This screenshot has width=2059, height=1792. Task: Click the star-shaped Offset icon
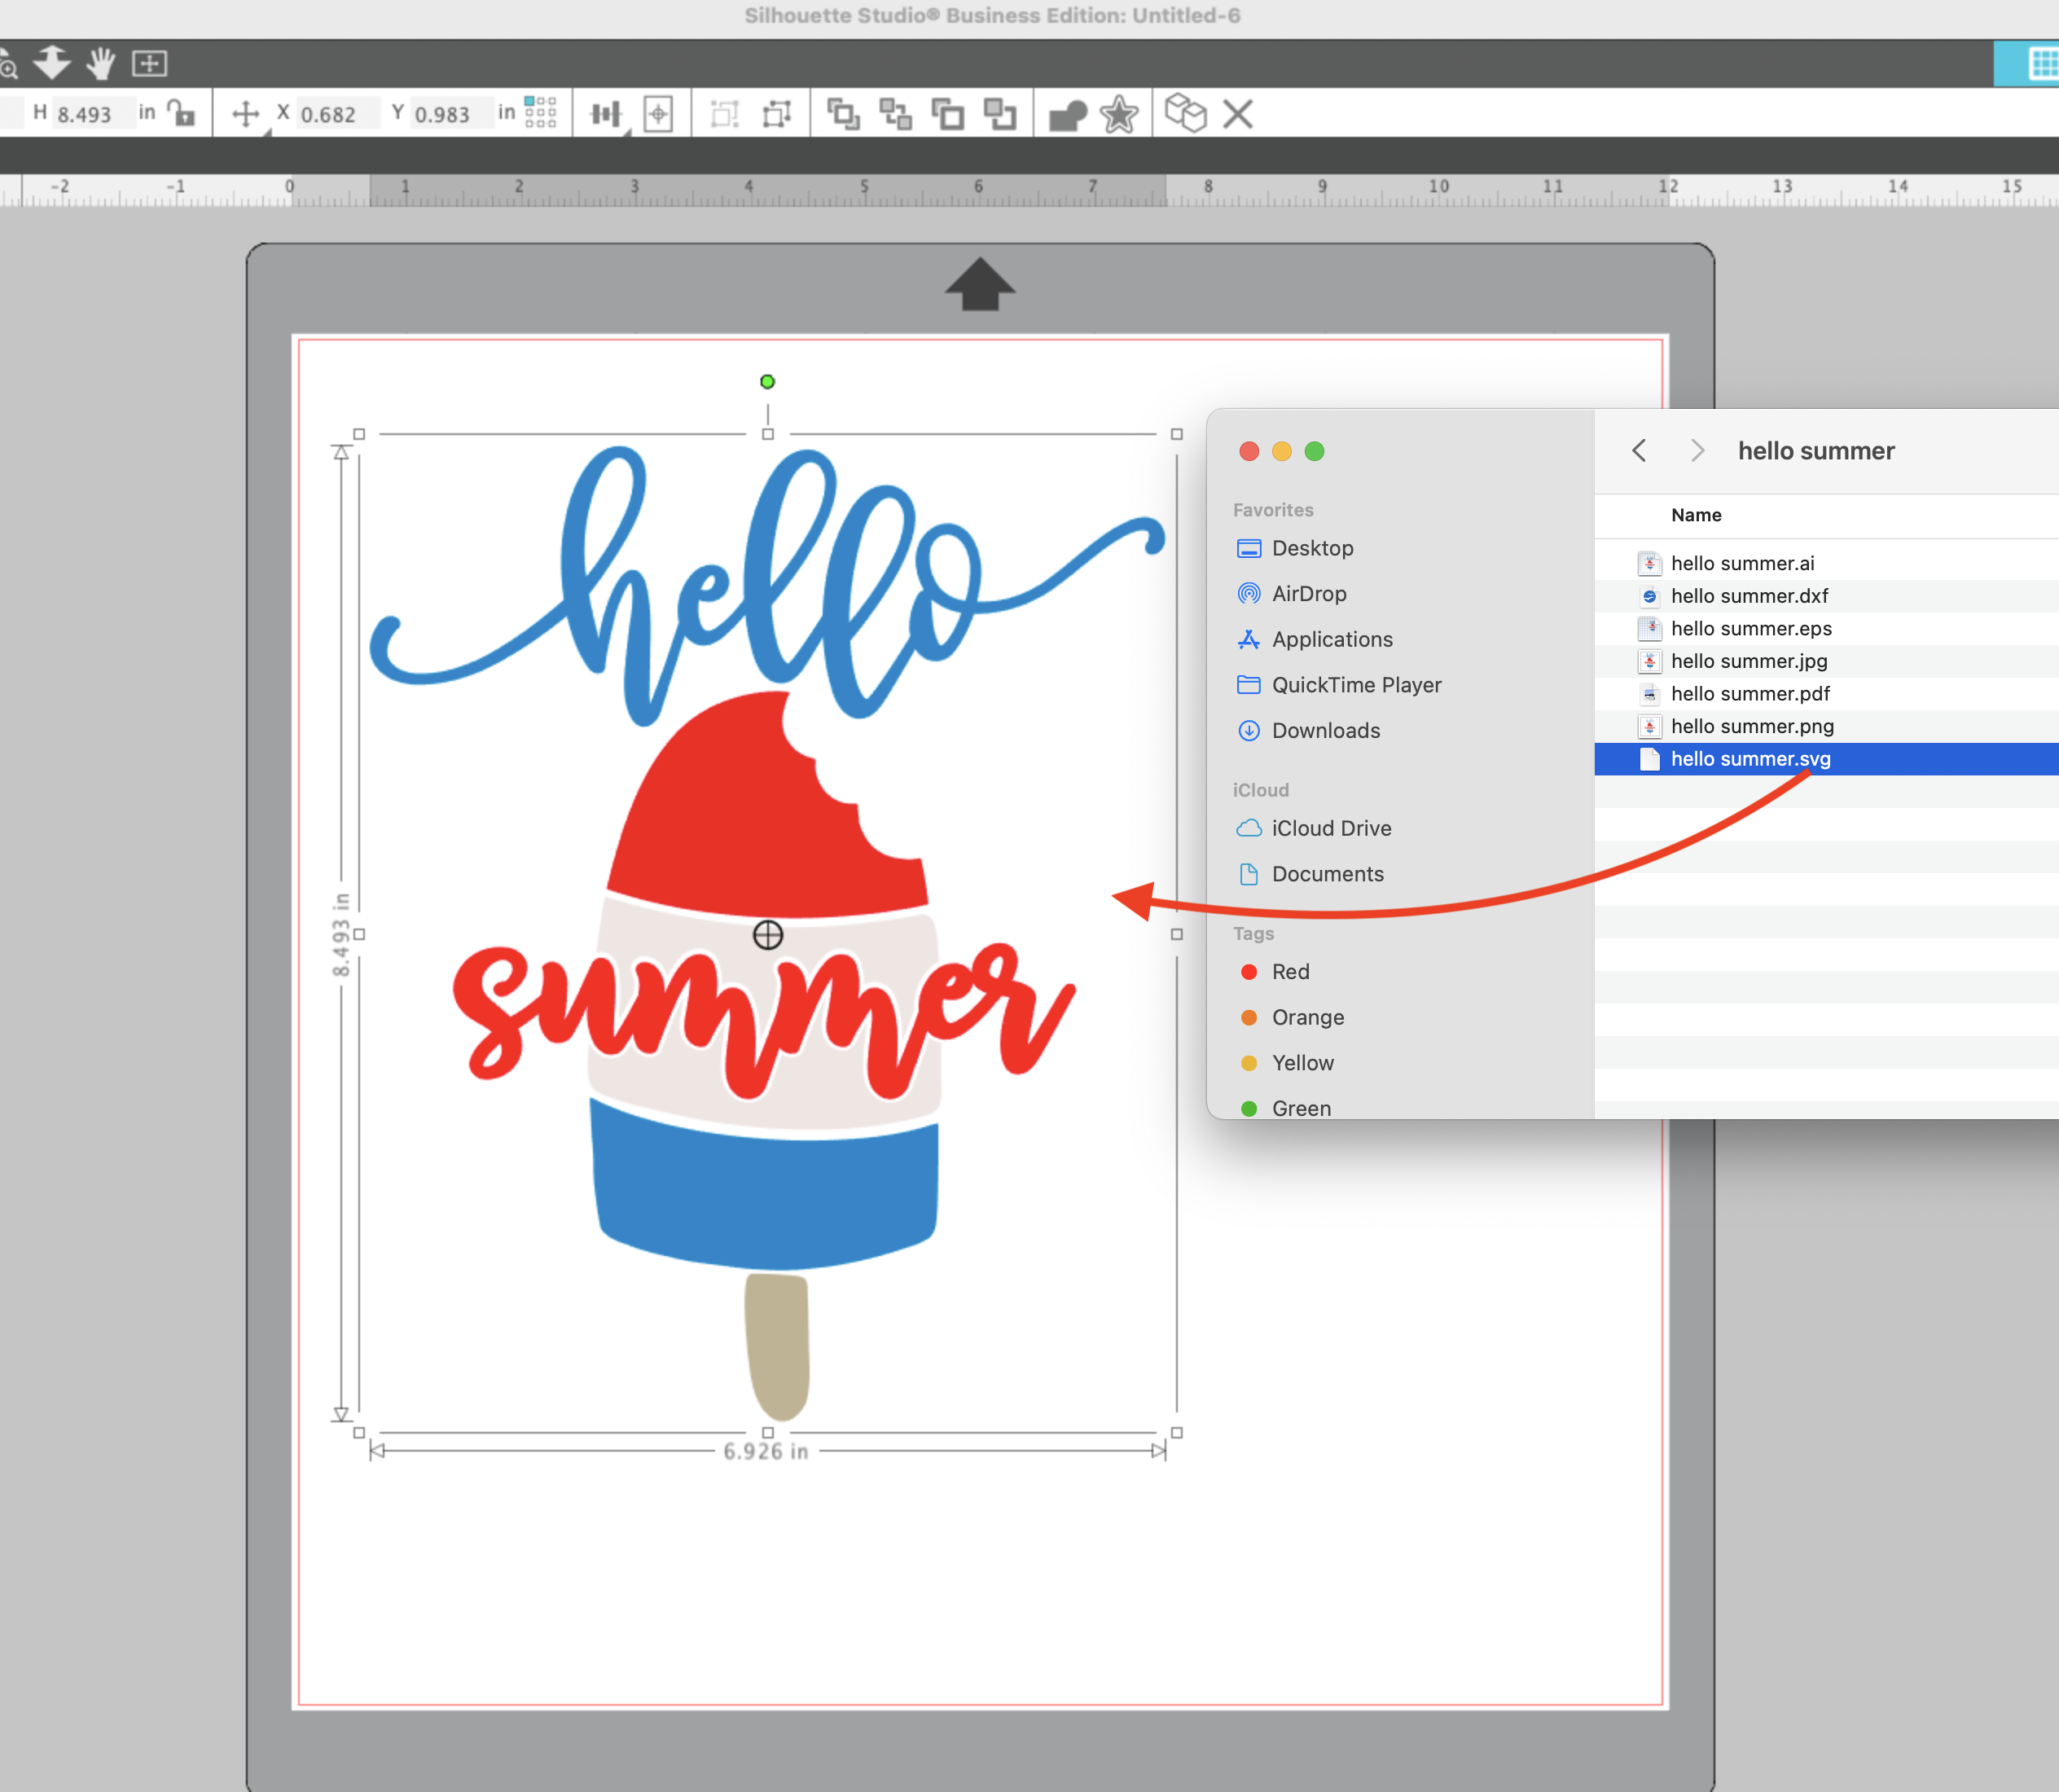pyautogui.click(x=1119, y=113)
